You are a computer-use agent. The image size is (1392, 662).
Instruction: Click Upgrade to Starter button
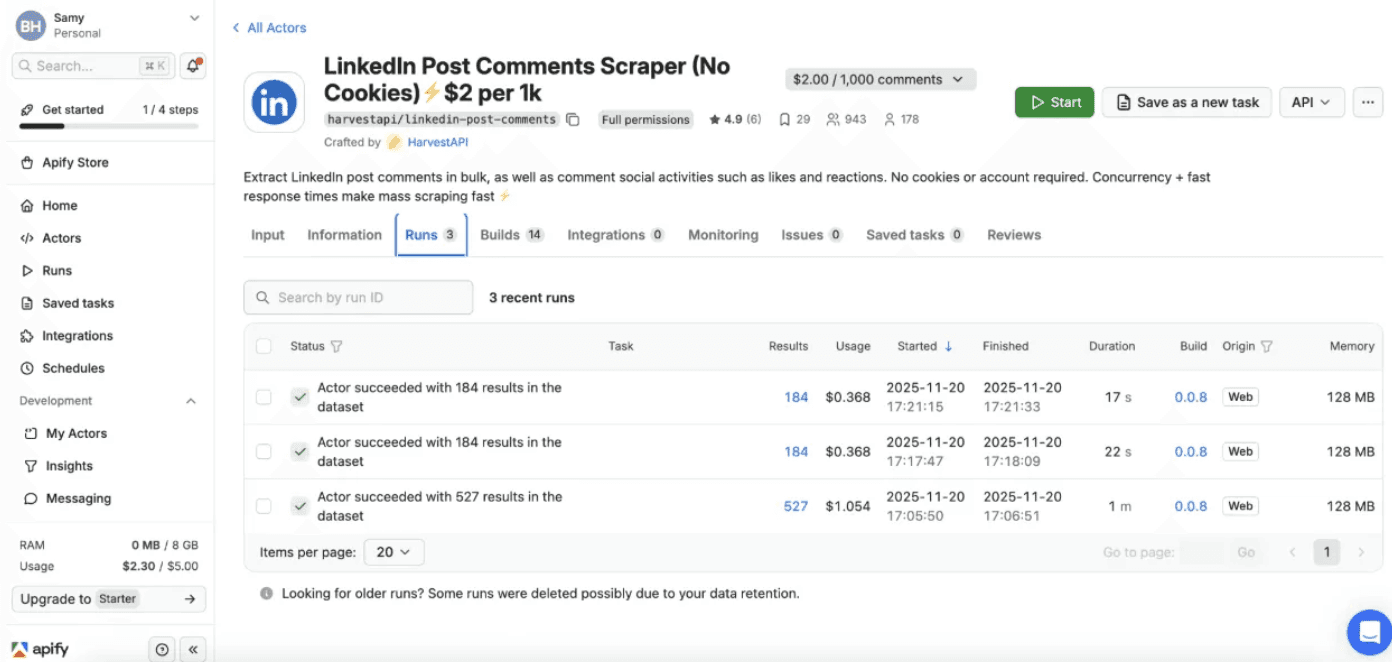pyautogui.click(x=108, y=599)
